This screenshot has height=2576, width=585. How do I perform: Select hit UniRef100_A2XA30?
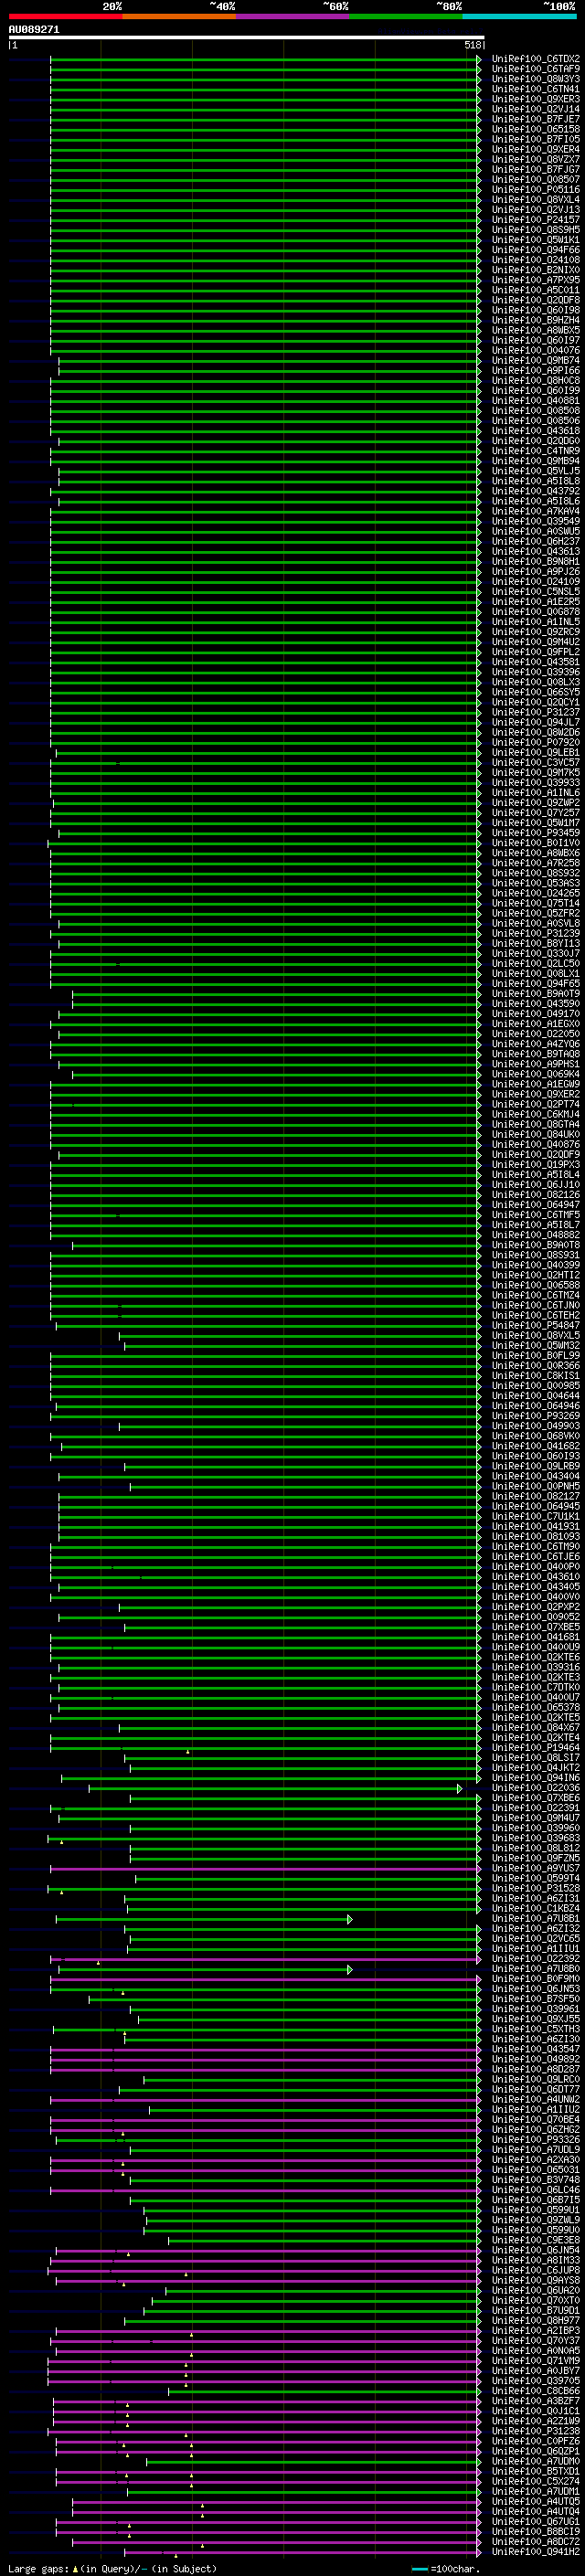(x=536, y=2159)
